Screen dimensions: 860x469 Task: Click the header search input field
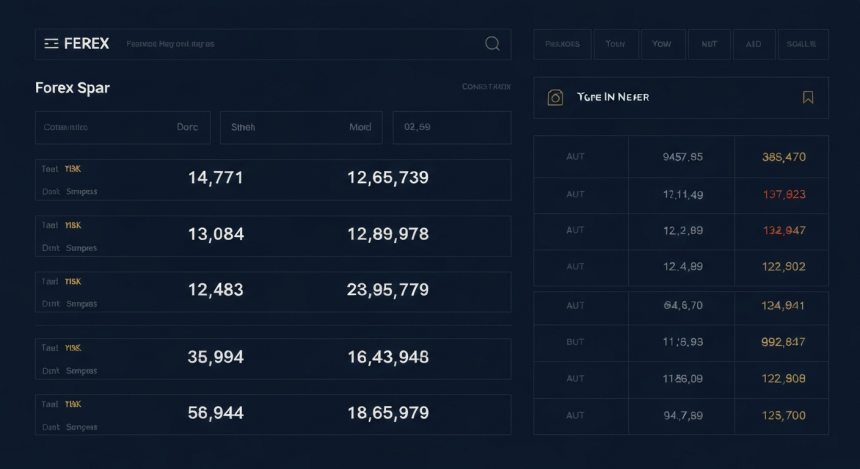(x=300, y=44)
